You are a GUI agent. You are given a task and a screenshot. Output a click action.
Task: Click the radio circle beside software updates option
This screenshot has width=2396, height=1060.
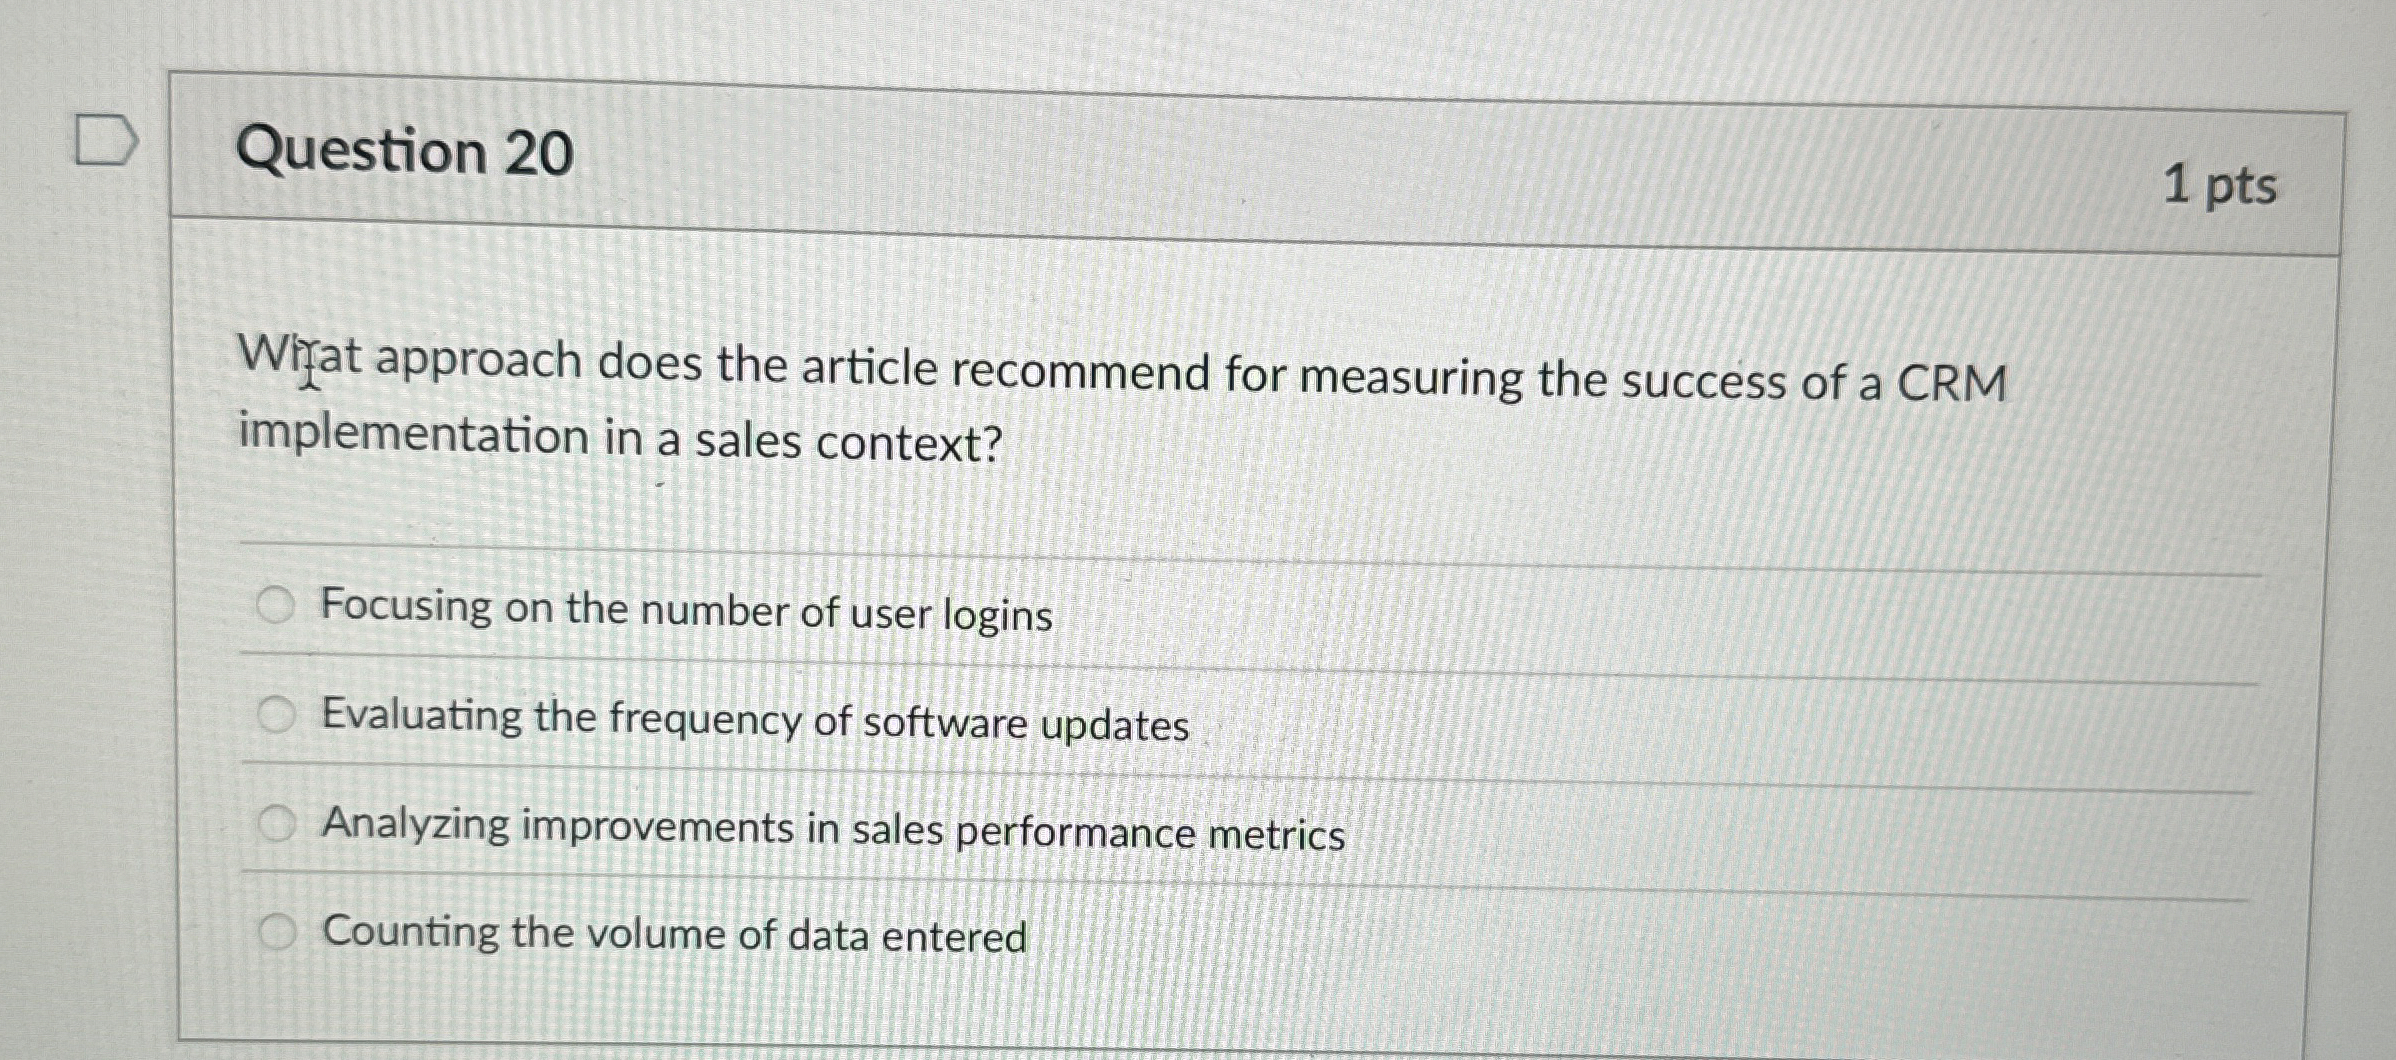(280, 712)
